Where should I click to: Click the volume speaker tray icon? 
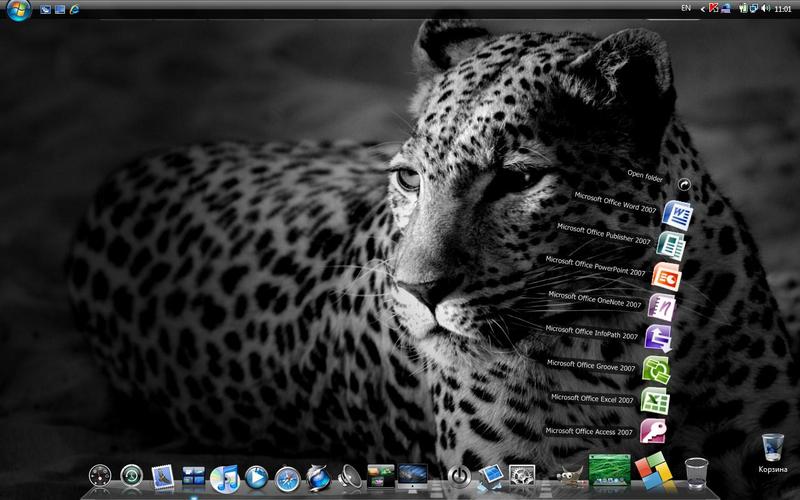[x=765, y=8]
